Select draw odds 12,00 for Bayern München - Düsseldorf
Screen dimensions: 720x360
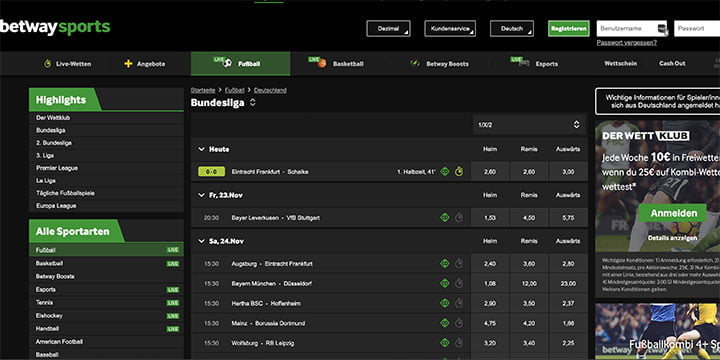click(x=529, y=284)
